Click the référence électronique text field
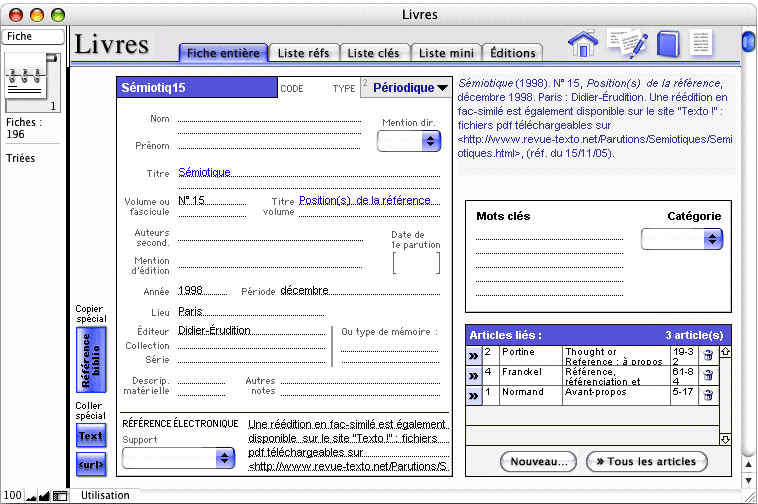 pos(348,445)
